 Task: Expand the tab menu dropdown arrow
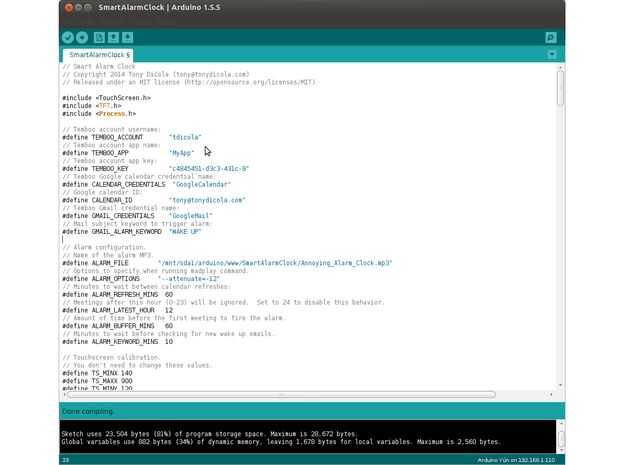(552, 55)
